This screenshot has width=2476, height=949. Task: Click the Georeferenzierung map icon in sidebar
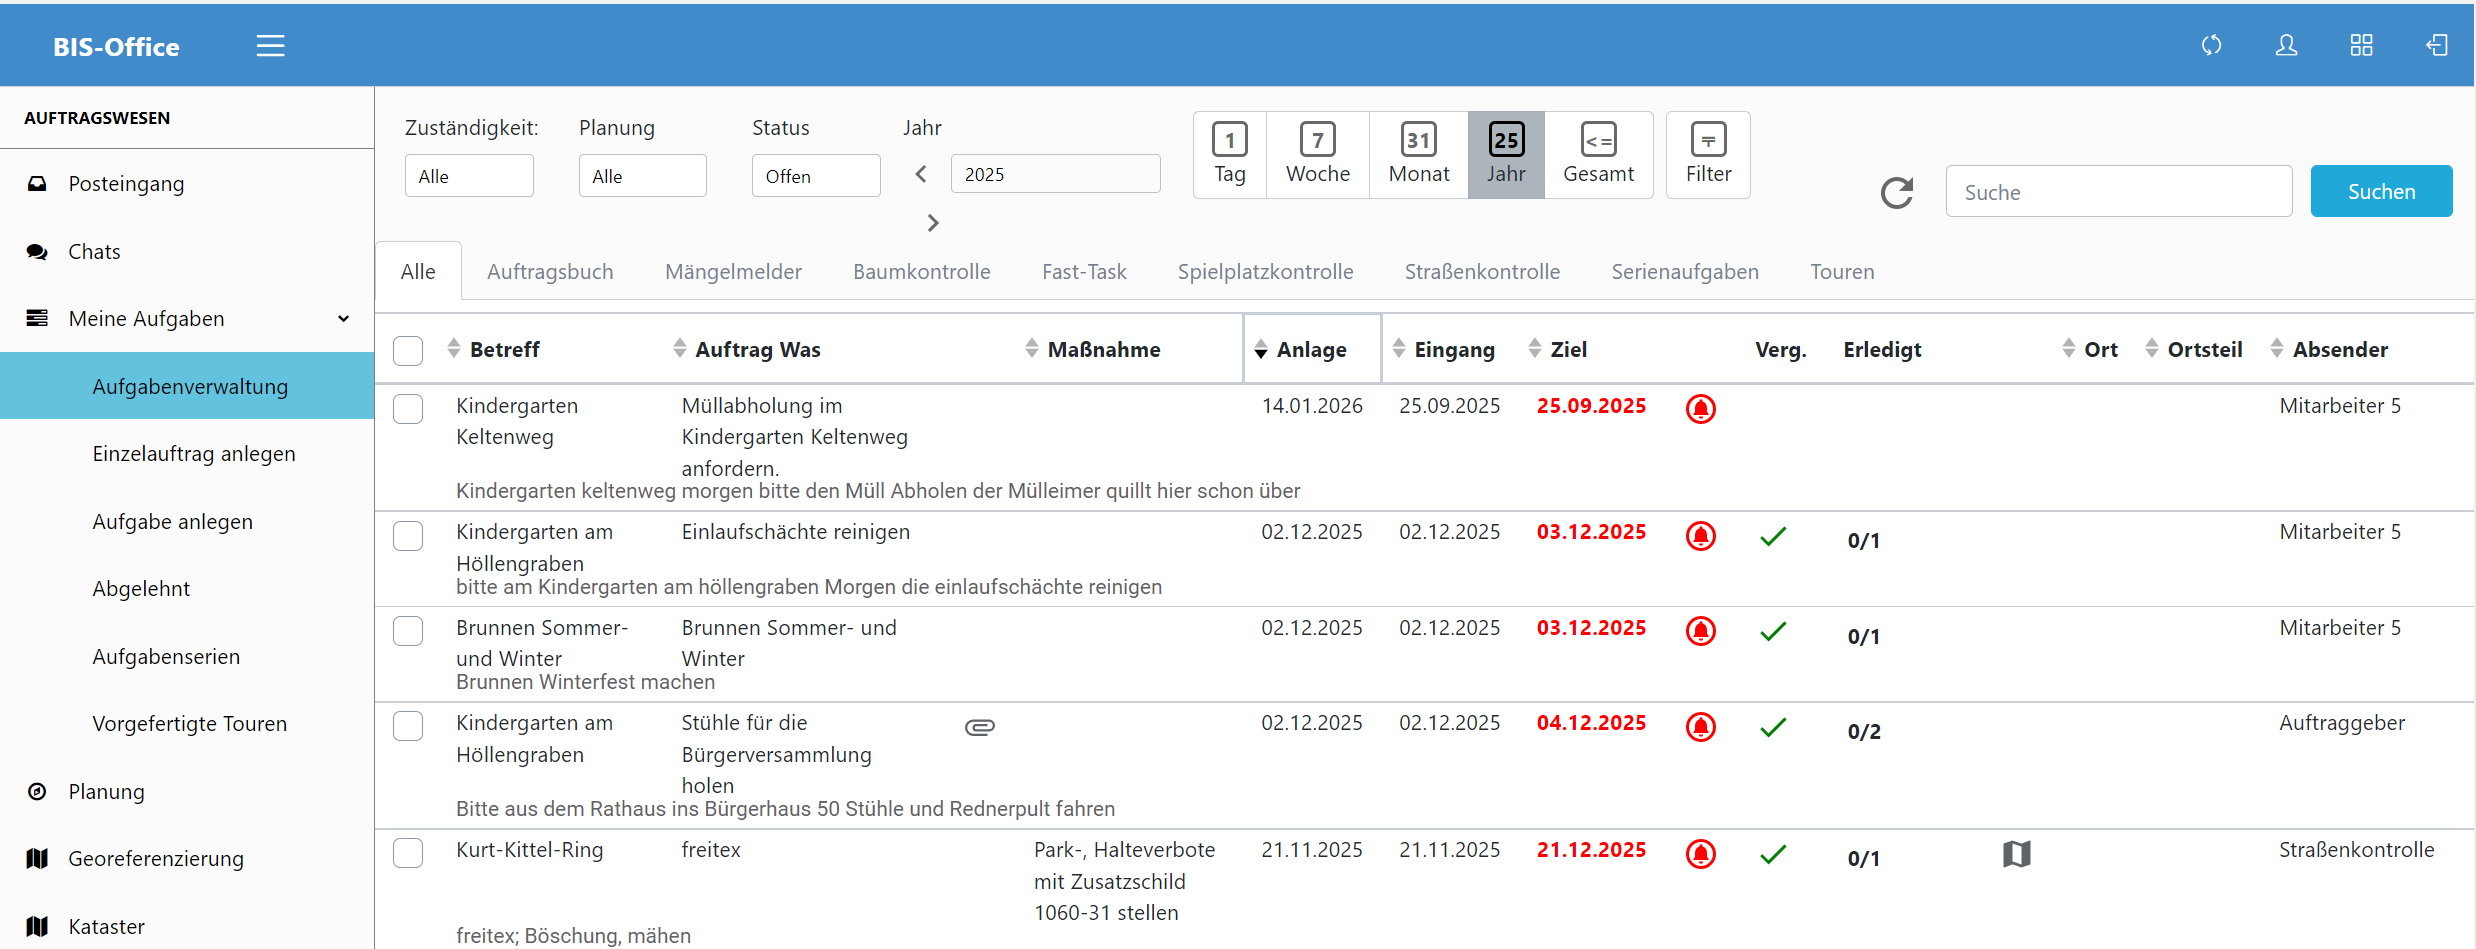(x=37, y=859)
